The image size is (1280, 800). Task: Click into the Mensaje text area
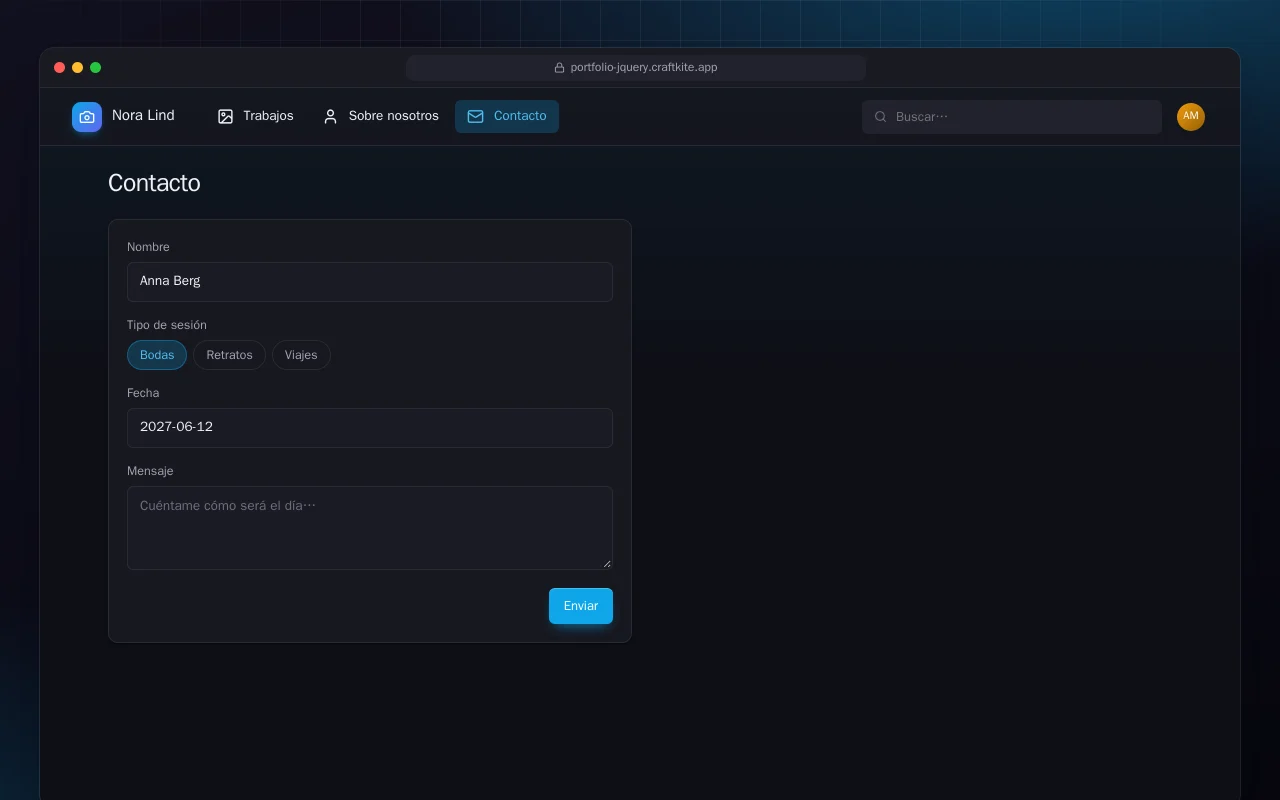click(370, 528)
